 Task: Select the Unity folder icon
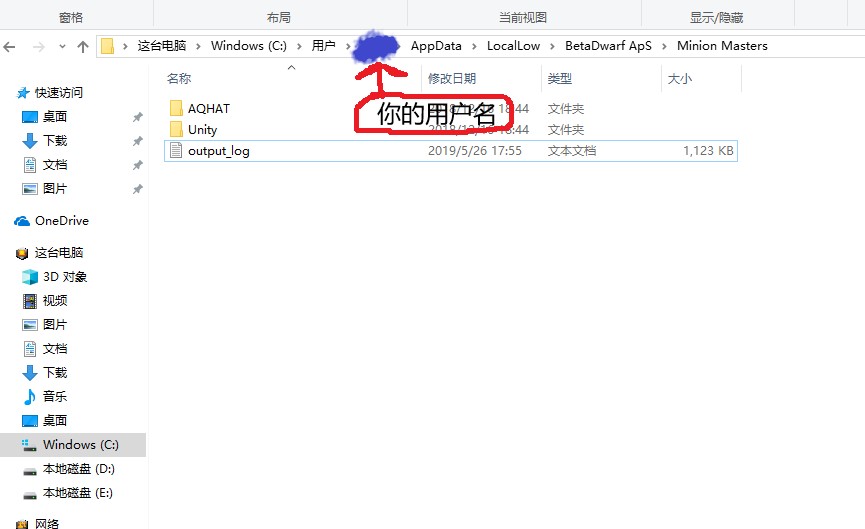tap(176, 130)
